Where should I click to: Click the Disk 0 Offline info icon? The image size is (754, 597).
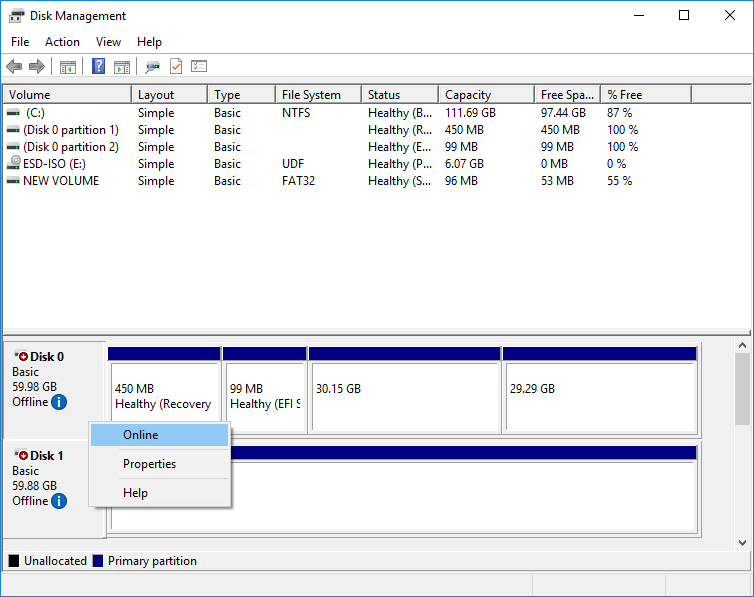[59, 402]
